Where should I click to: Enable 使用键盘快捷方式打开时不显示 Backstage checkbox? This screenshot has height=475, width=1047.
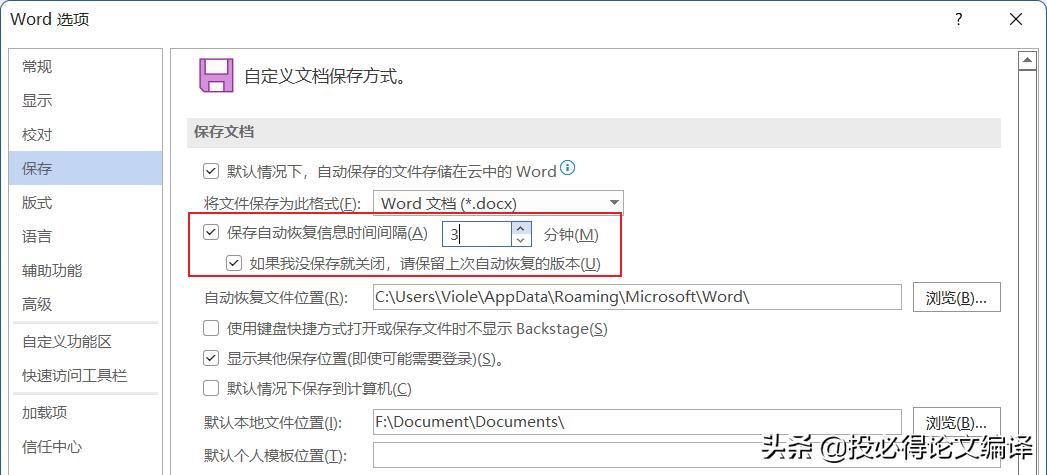pos(211,328)
